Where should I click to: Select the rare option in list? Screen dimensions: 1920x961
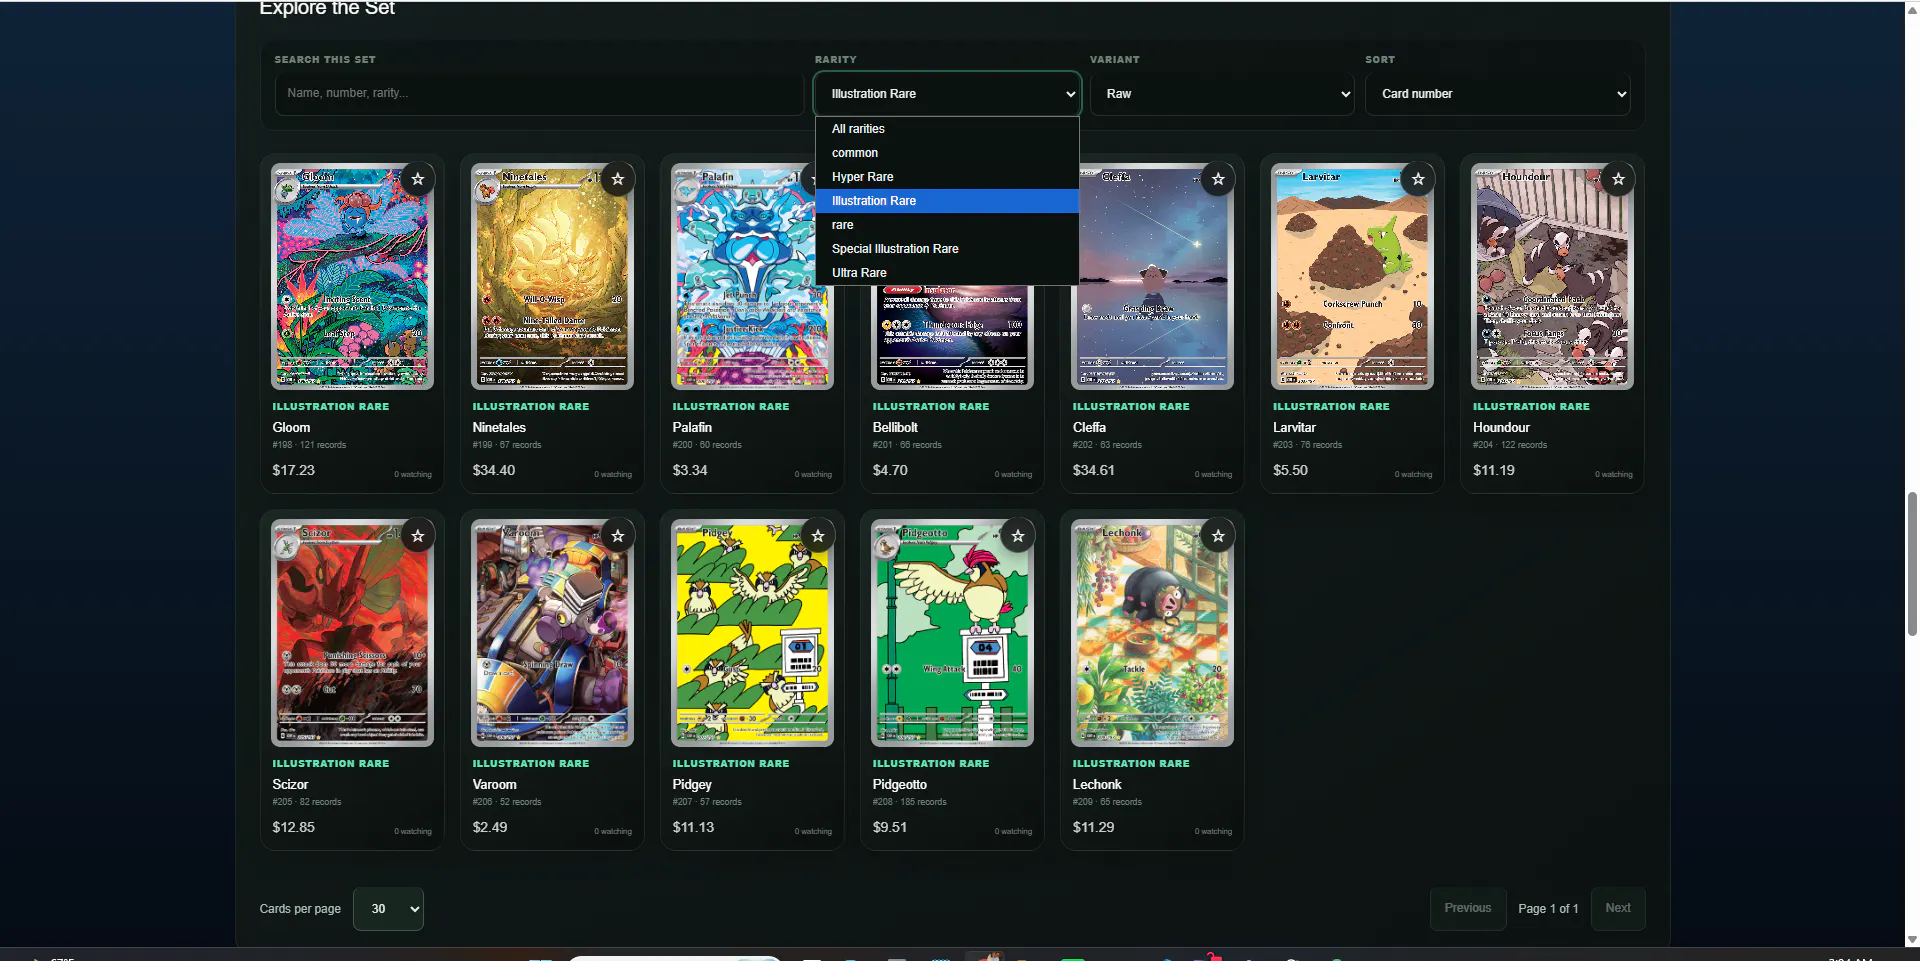click(947, 225)
